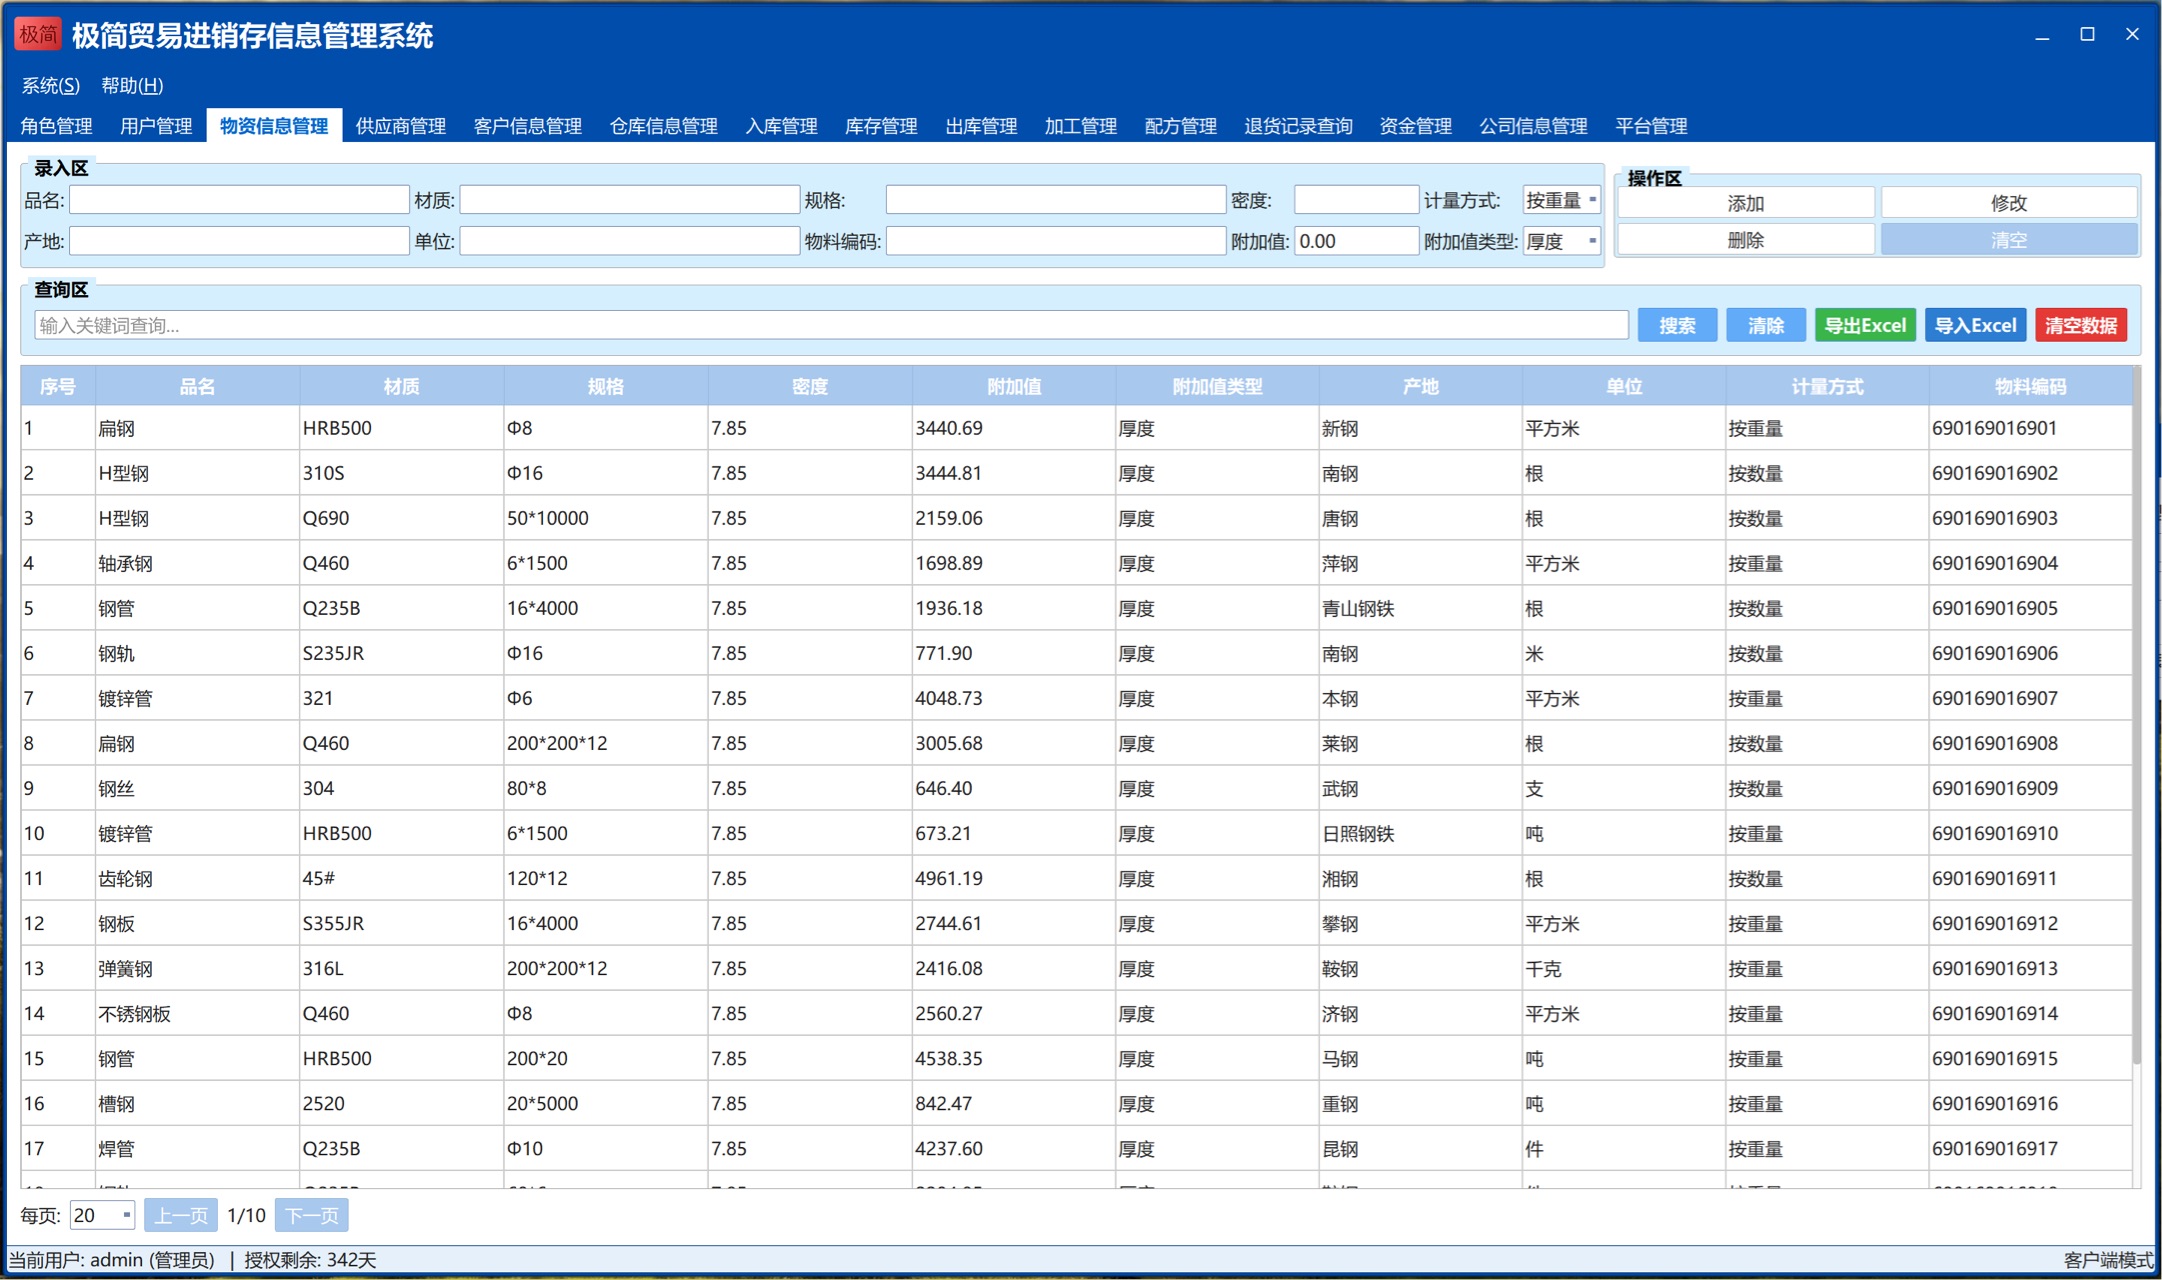Select the 配方管理 tab
This screenshot has width=2162, height=1280.
1181,126
